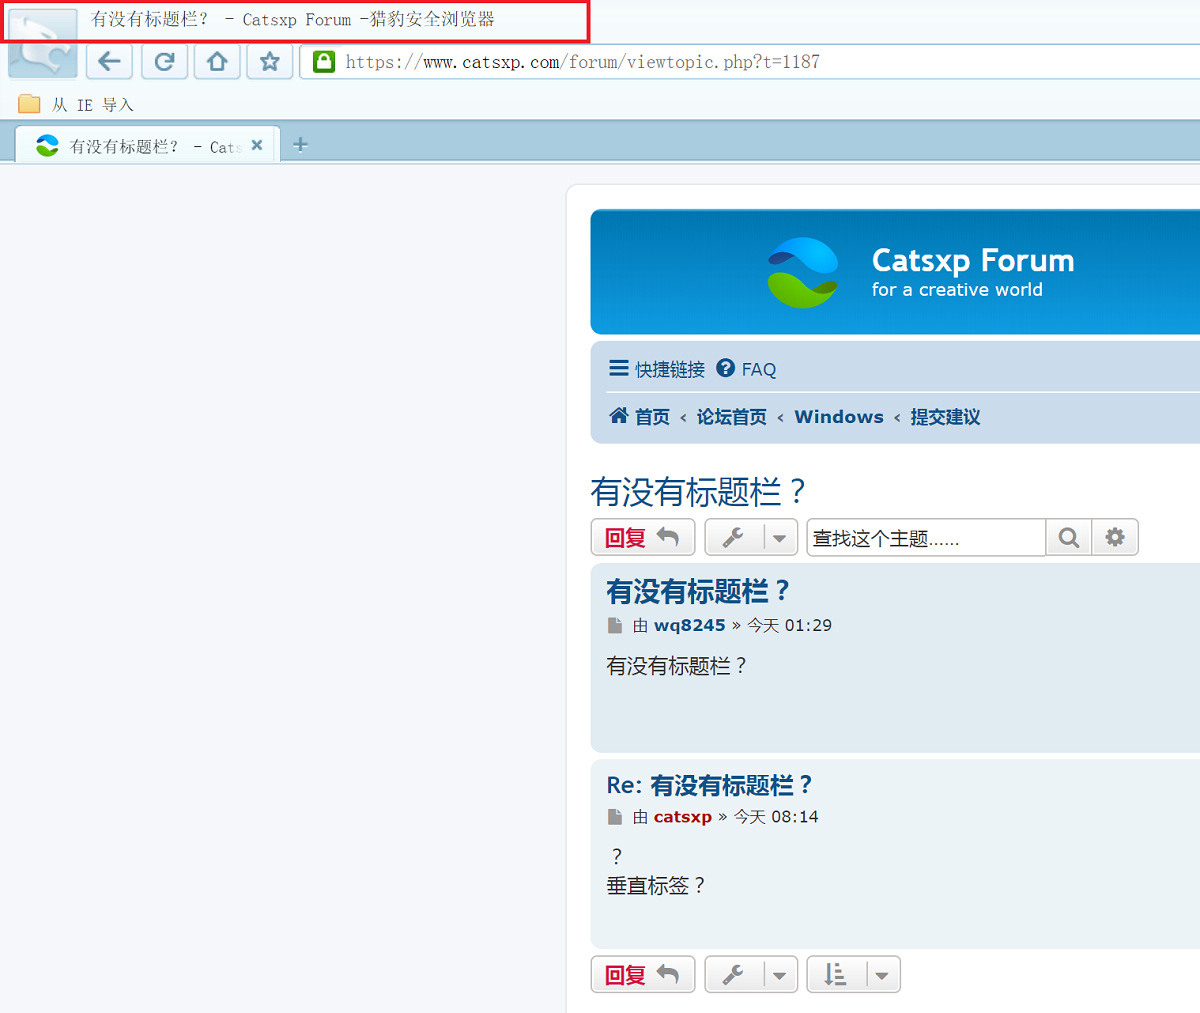Open top topic tools wrench dropdown
This screenshot has height=1013, width=1200.
tap(751, 538)
